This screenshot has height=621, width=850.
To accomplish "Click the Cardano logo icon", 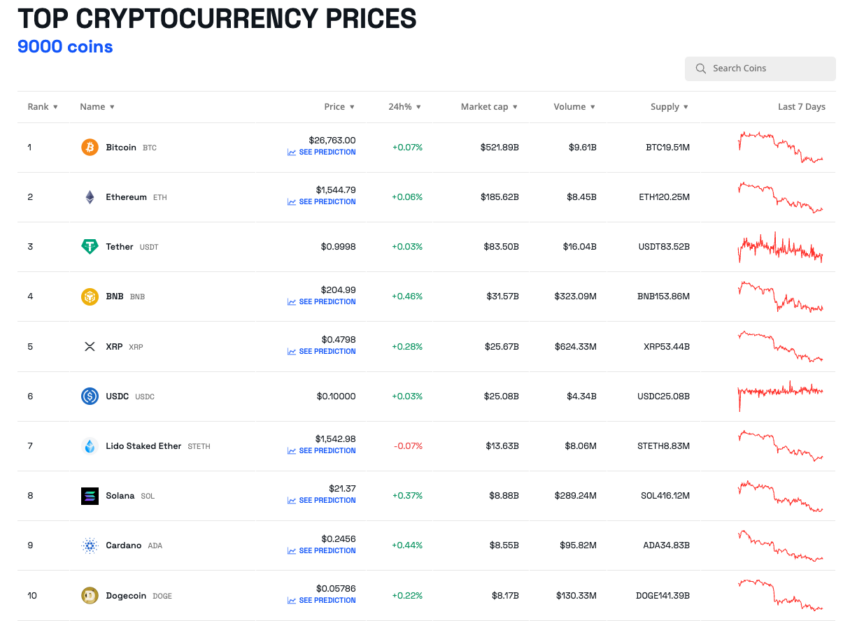I will 91,545.
